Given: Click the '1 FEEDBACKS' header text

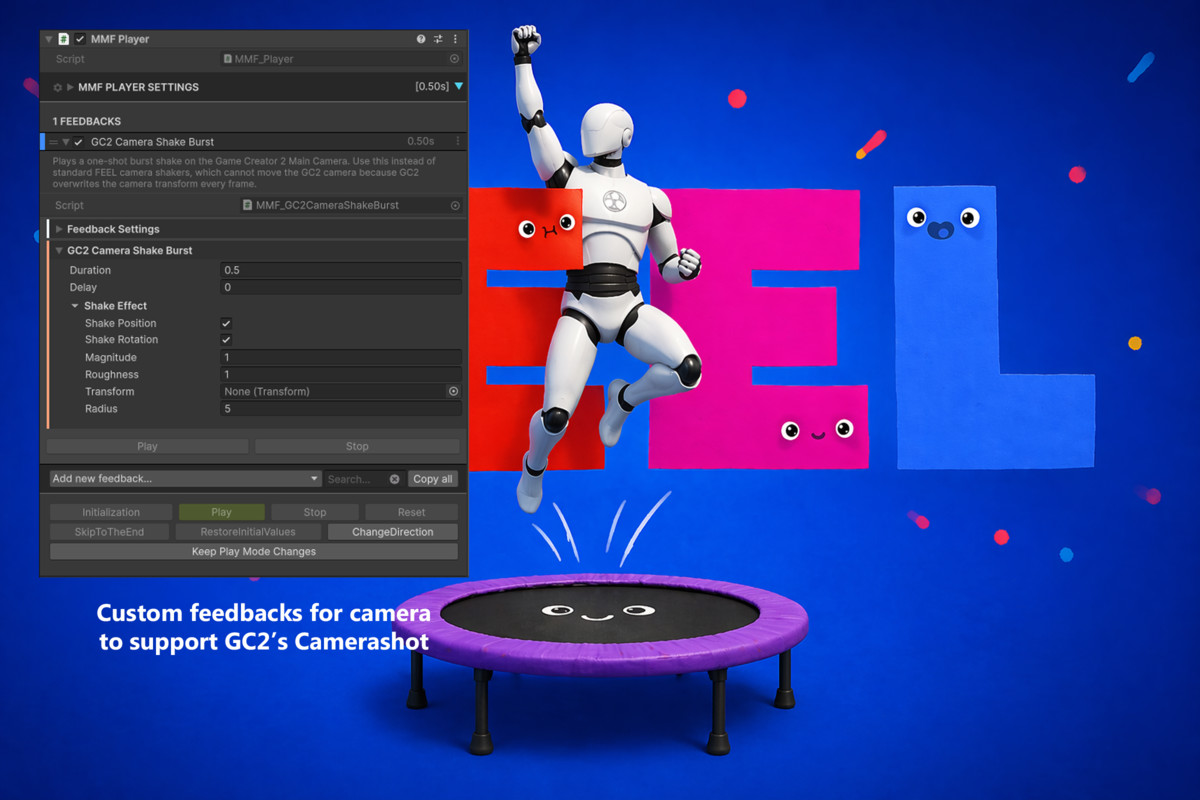Looking at the screenshot, I should 87,121.
